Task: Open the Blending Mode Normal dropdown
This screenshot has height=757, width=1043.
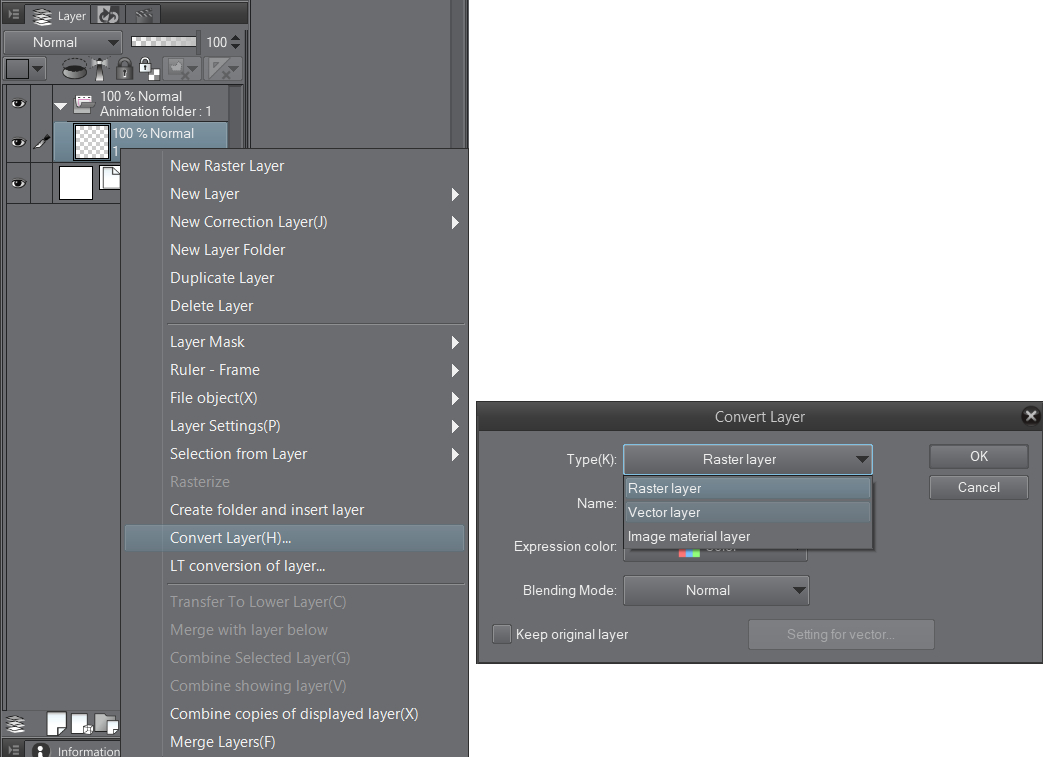Action: click(716, 590)
